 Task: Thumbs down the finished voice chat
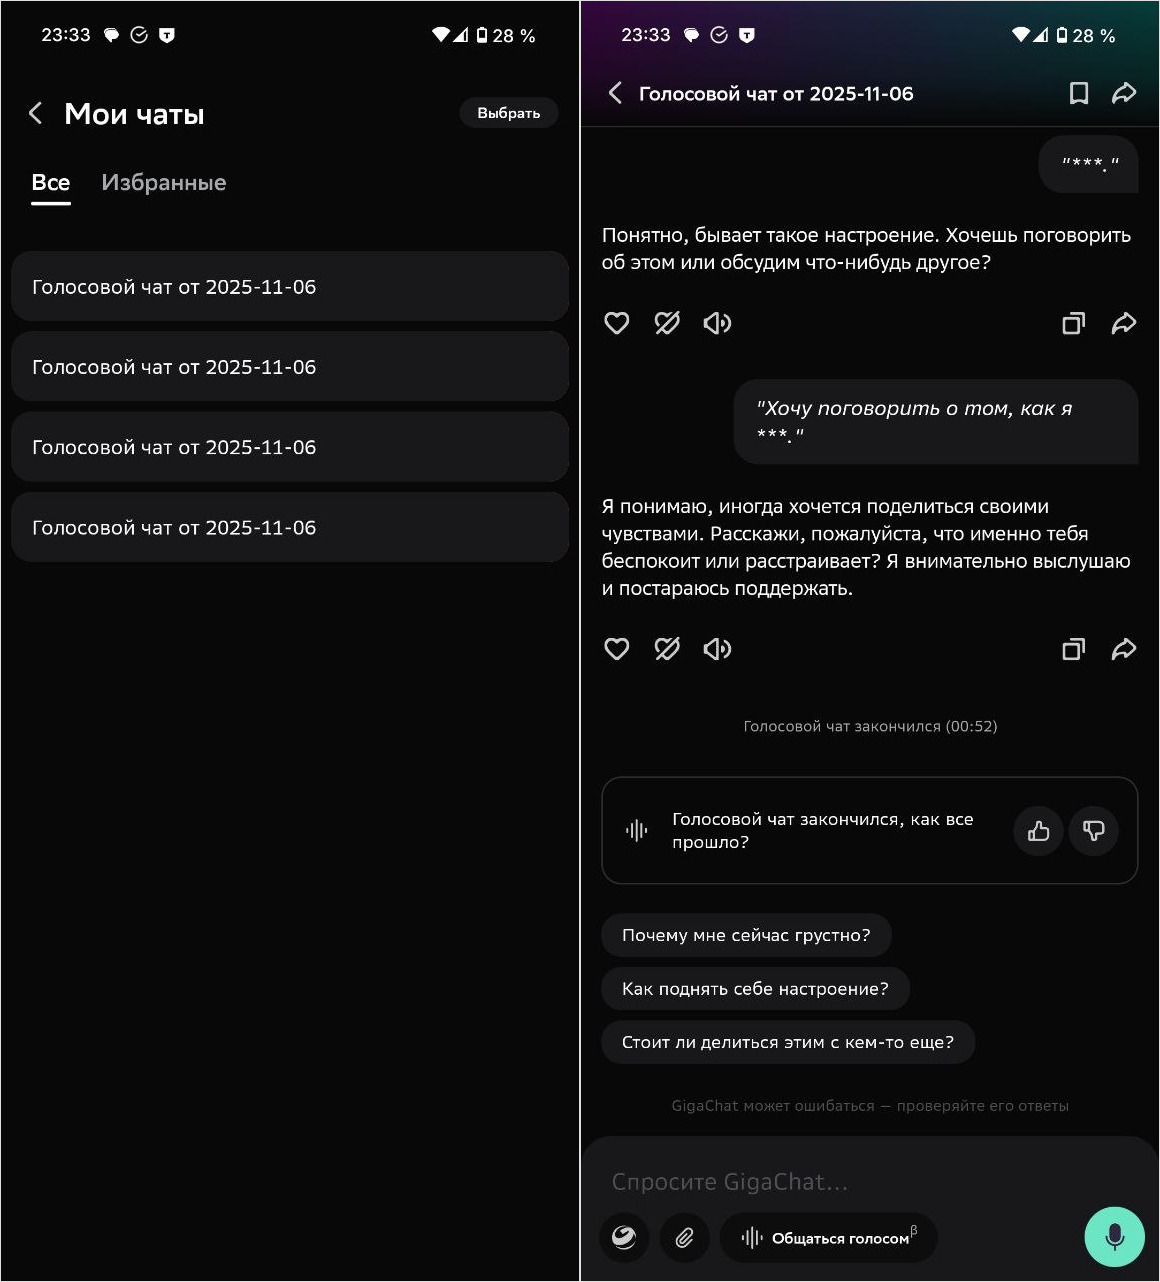pyautogui.click(x=1094, y=831)
